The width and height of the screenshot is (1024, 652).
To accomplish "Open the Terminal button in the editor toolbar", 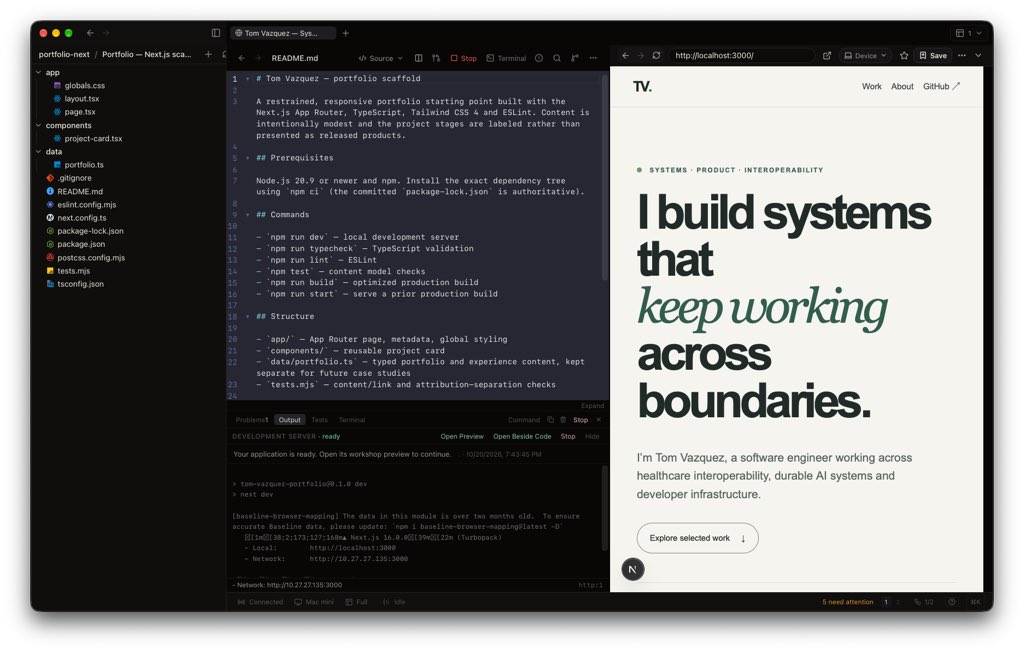I will click(x=506, y=58).
